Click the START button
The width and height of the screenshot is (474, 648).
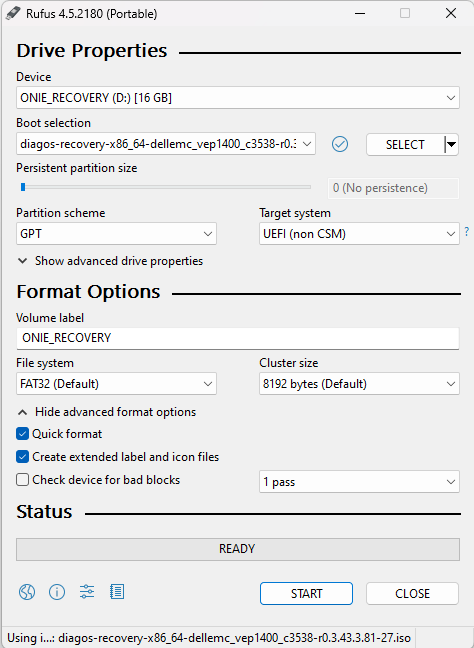pyautogui.click(x=306, y=594)
